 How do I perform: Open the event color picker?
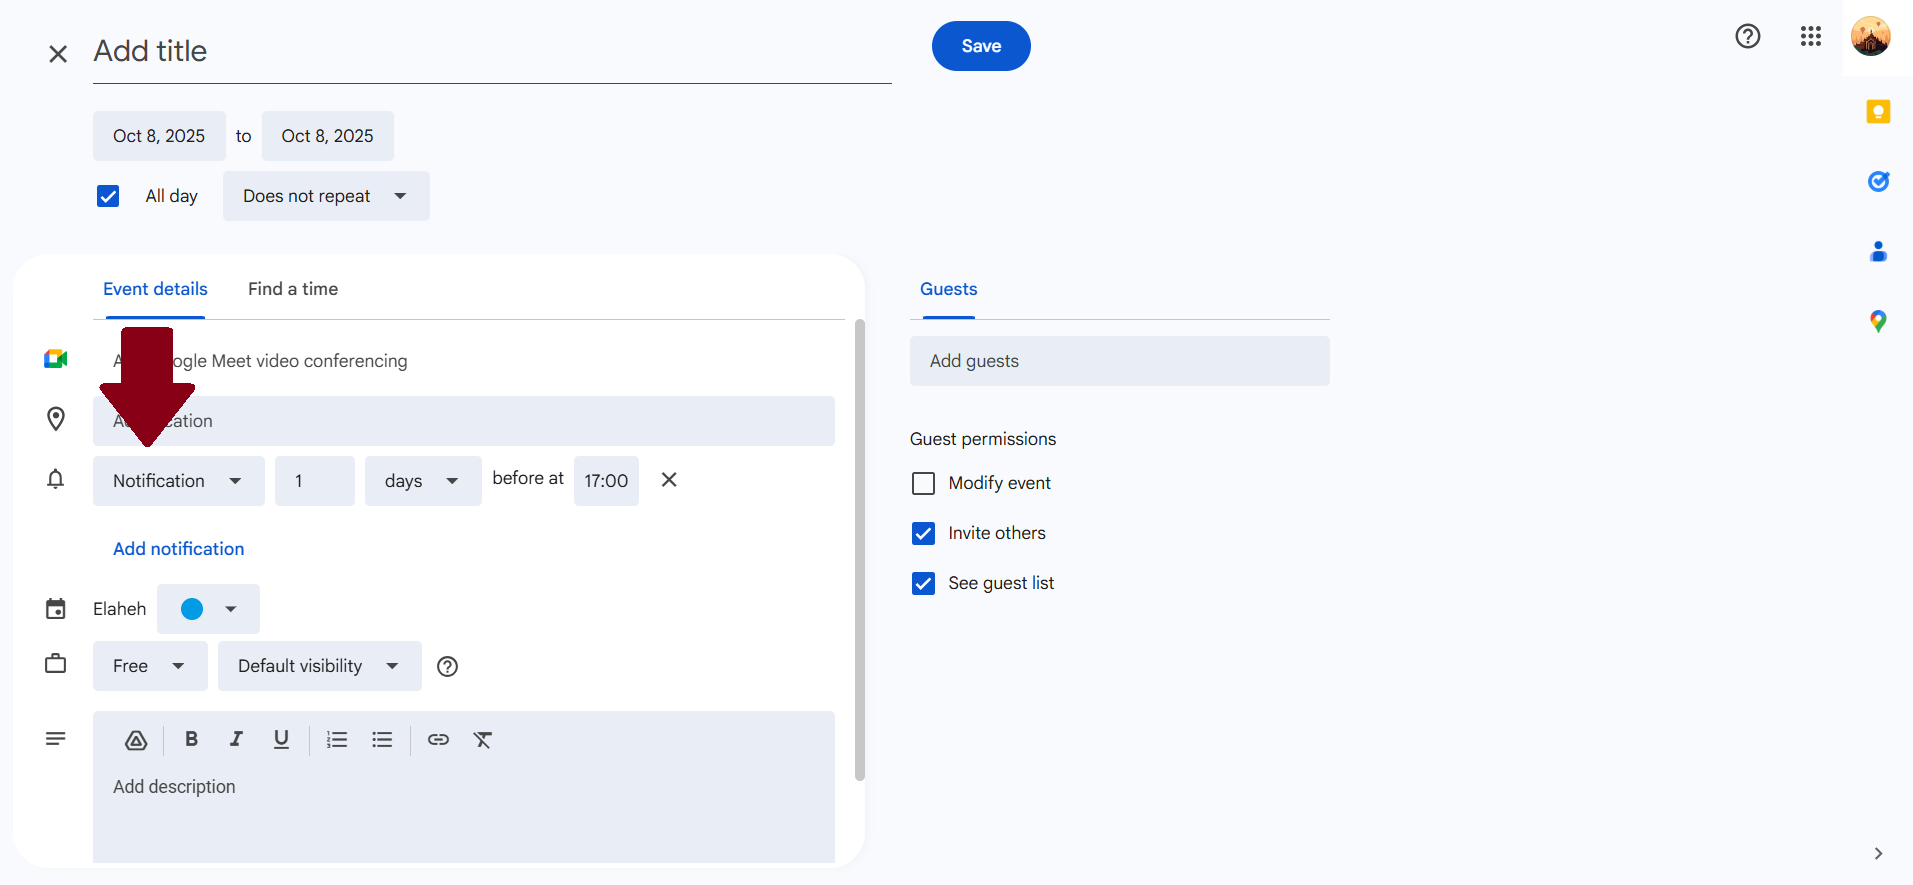point(208,609)
